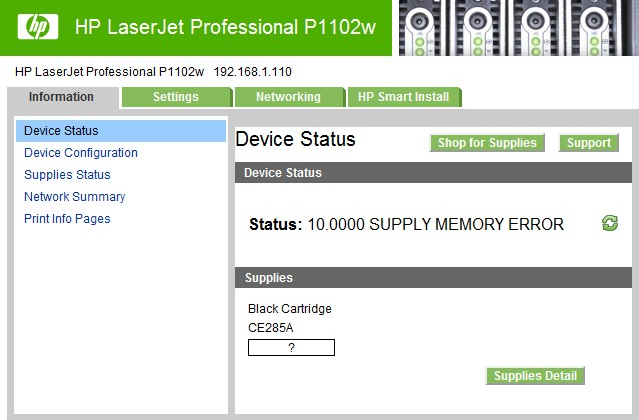Switch to the Settings tab
The height and width of the screenshot is (420, 639).
tap(176, 97)
